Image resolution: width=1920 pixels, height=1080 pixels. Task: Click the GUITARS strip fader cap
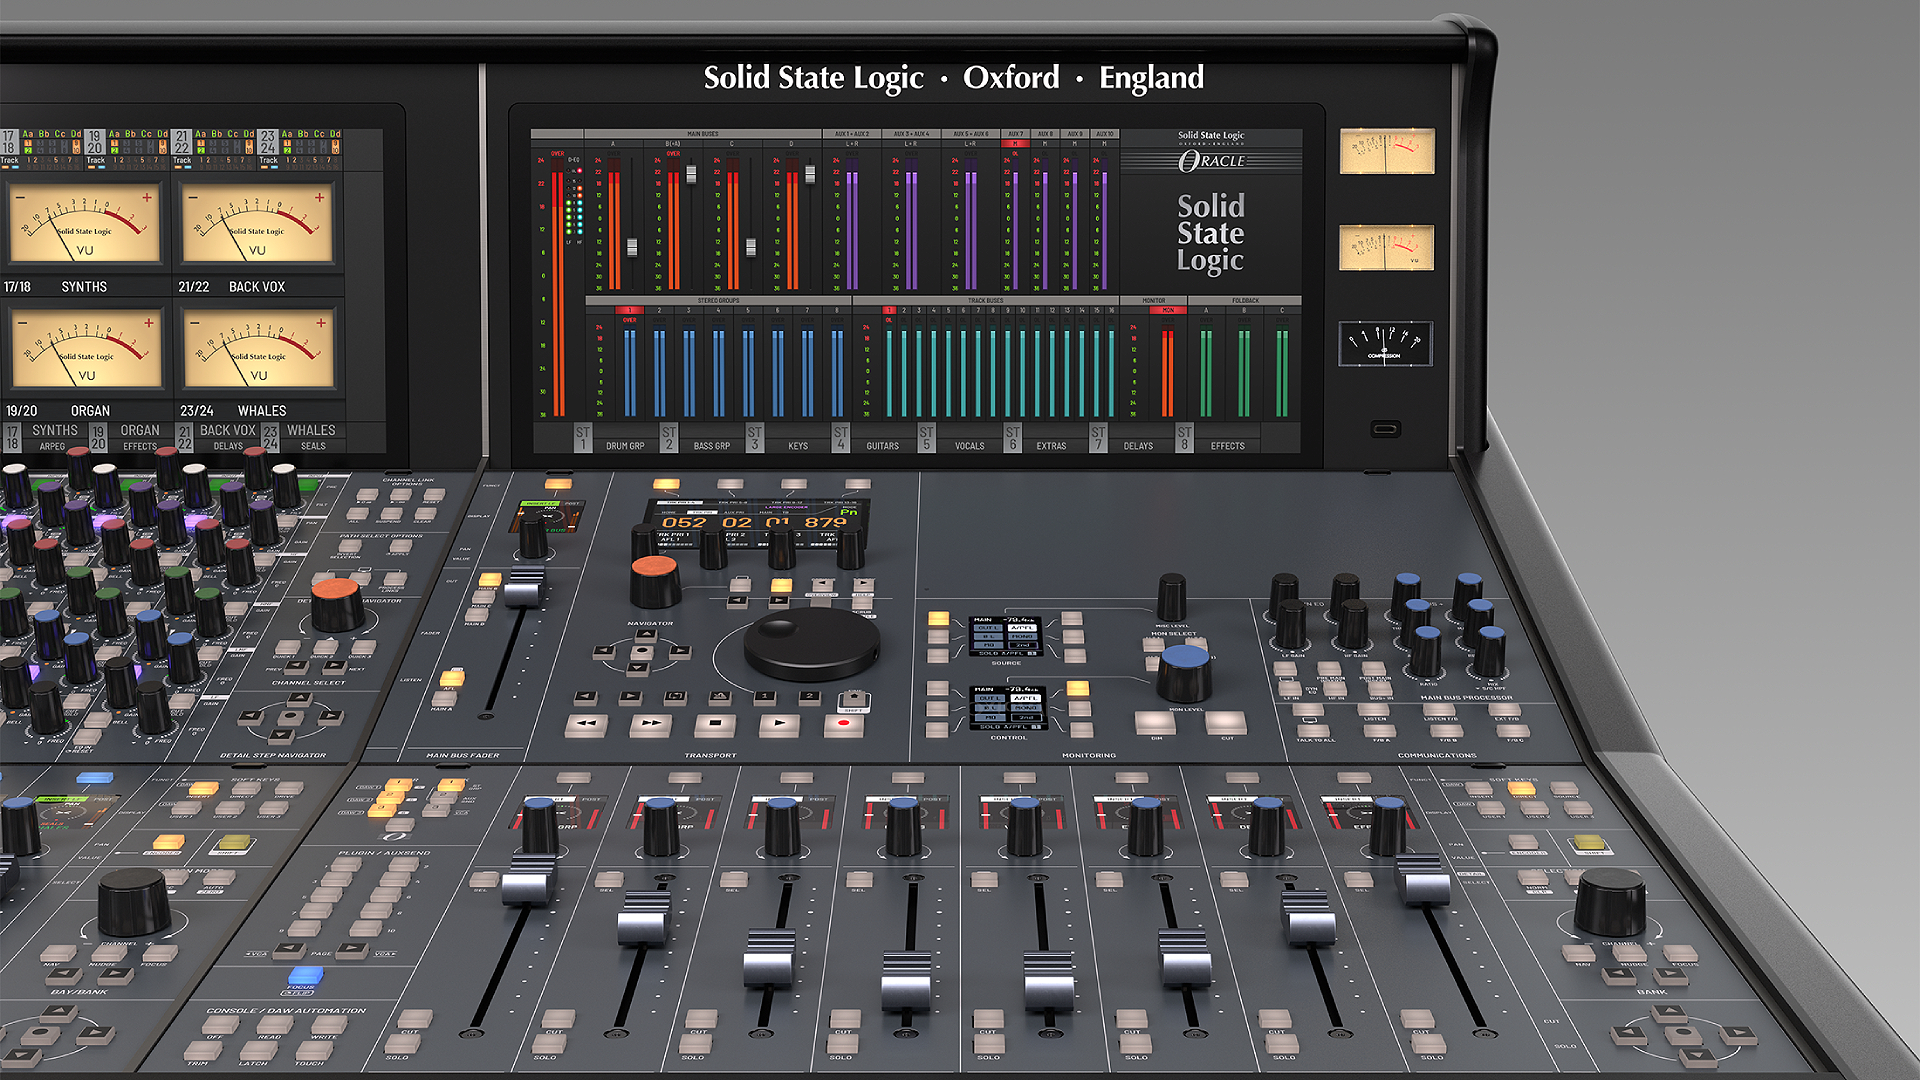tap(906, 981)
